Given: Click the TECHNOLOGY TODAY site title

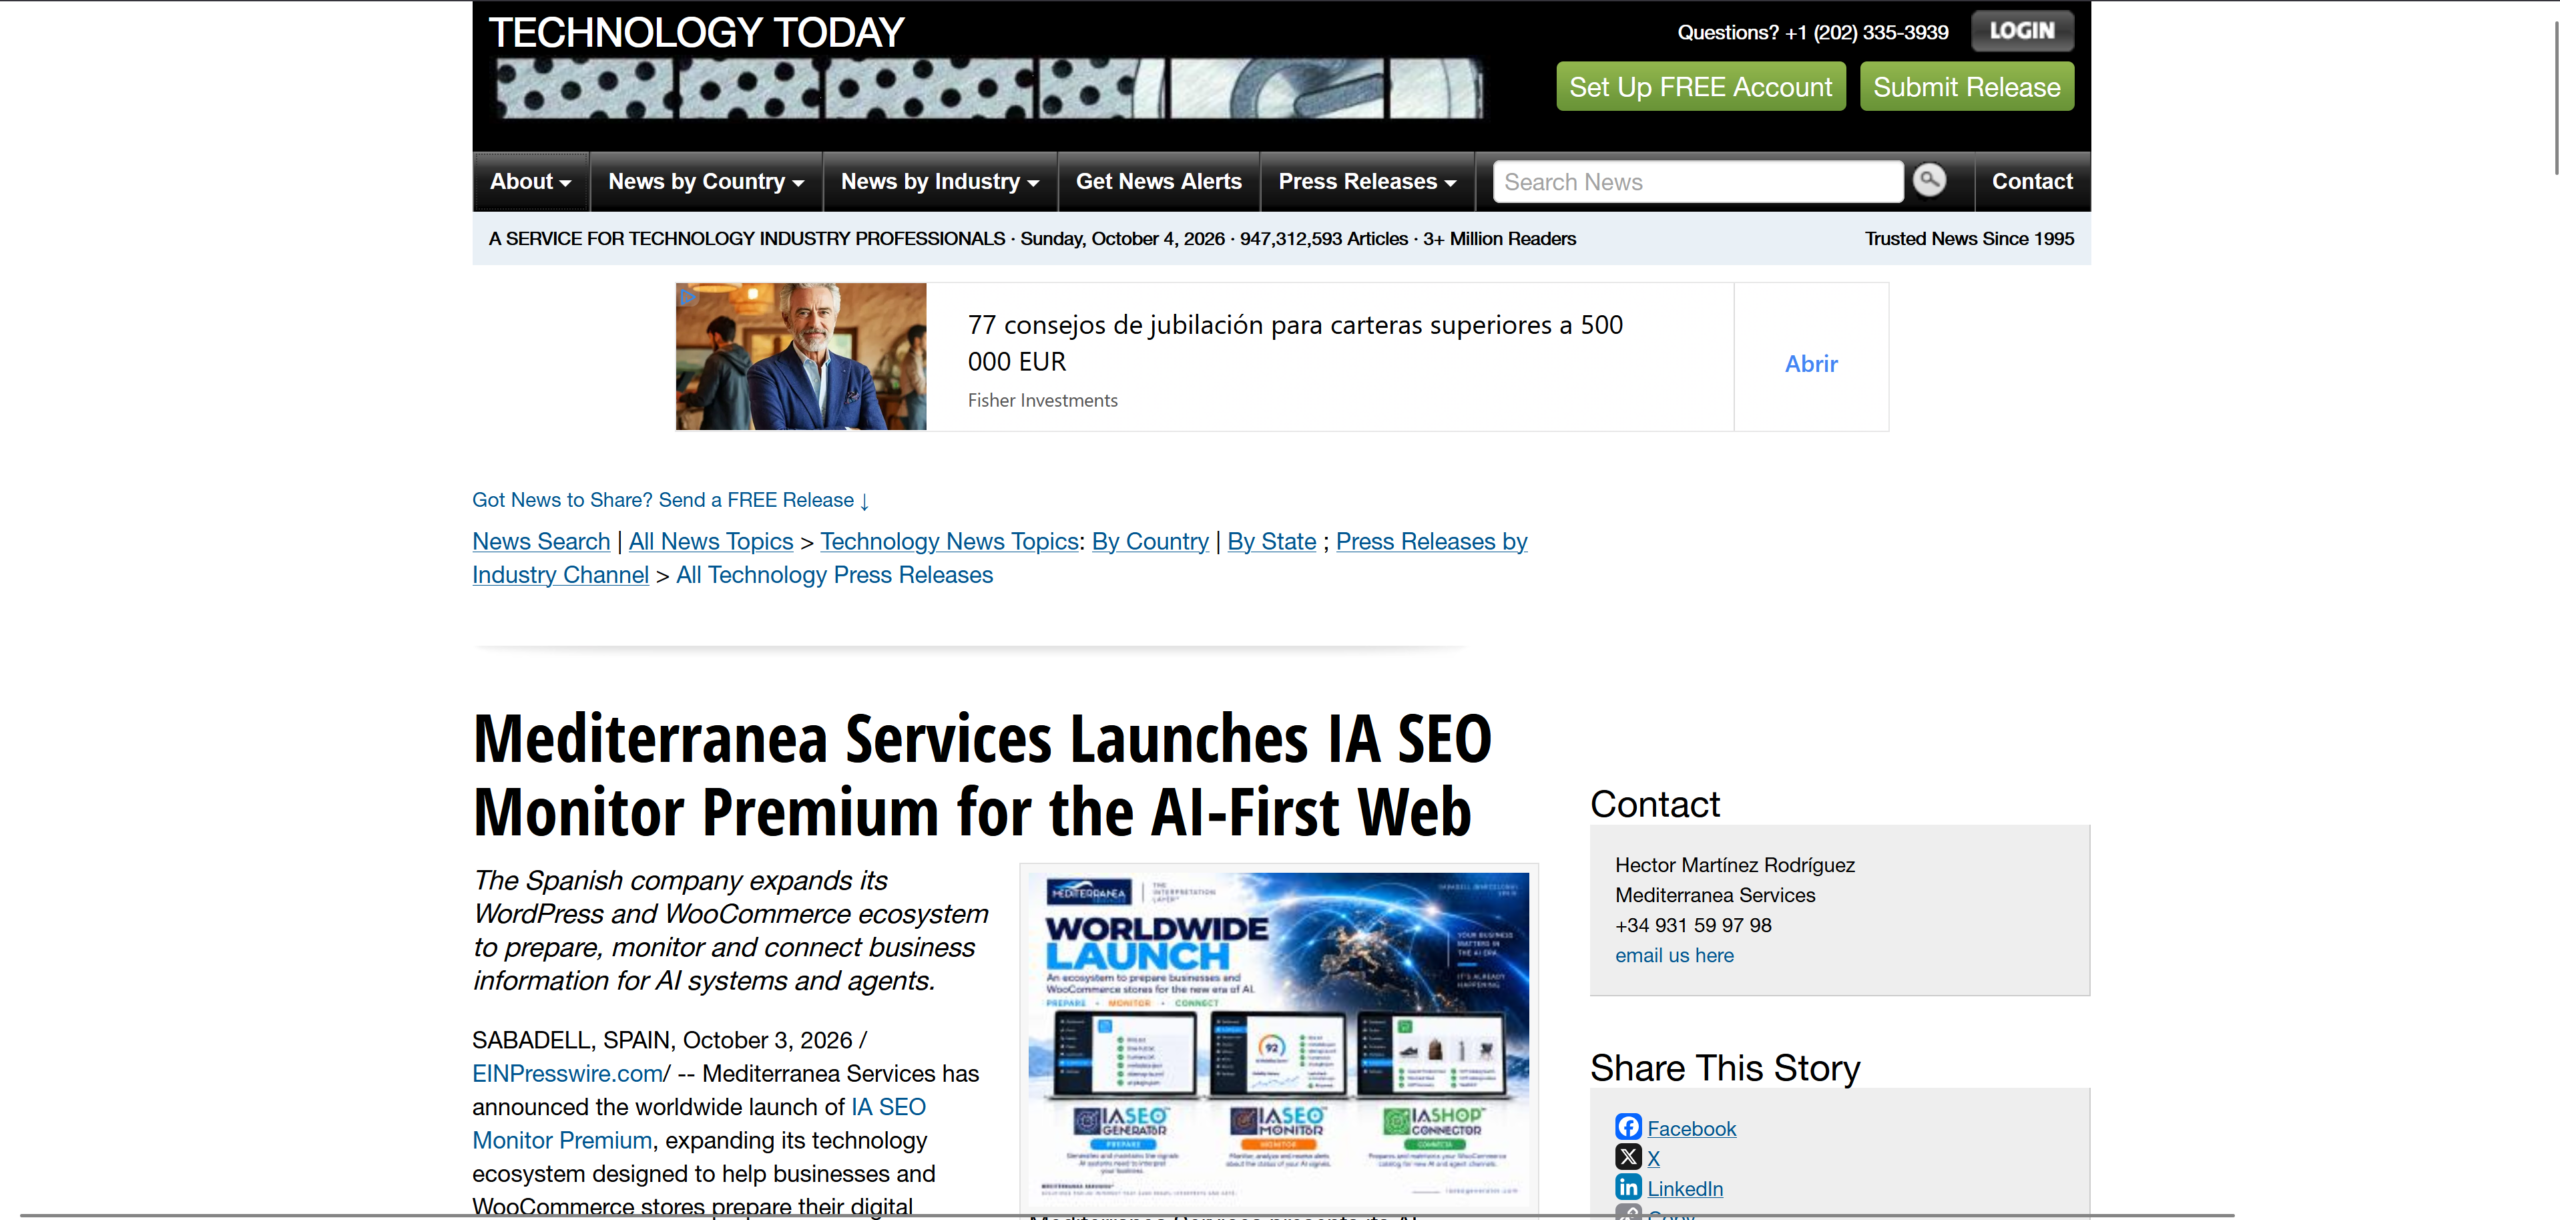Looking at the screenshot, I should pos(696,33).
